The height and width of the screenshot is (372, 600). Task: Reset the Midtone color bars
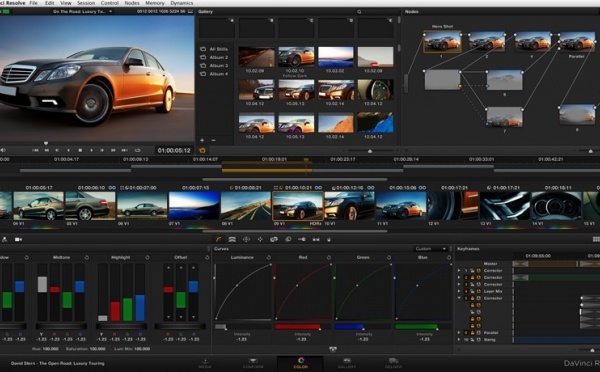click(x=86, y=258)
